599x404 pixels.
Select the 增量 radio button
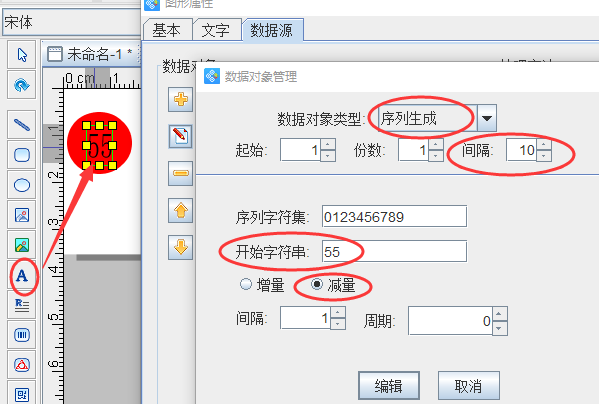click(x=246, y=284)
